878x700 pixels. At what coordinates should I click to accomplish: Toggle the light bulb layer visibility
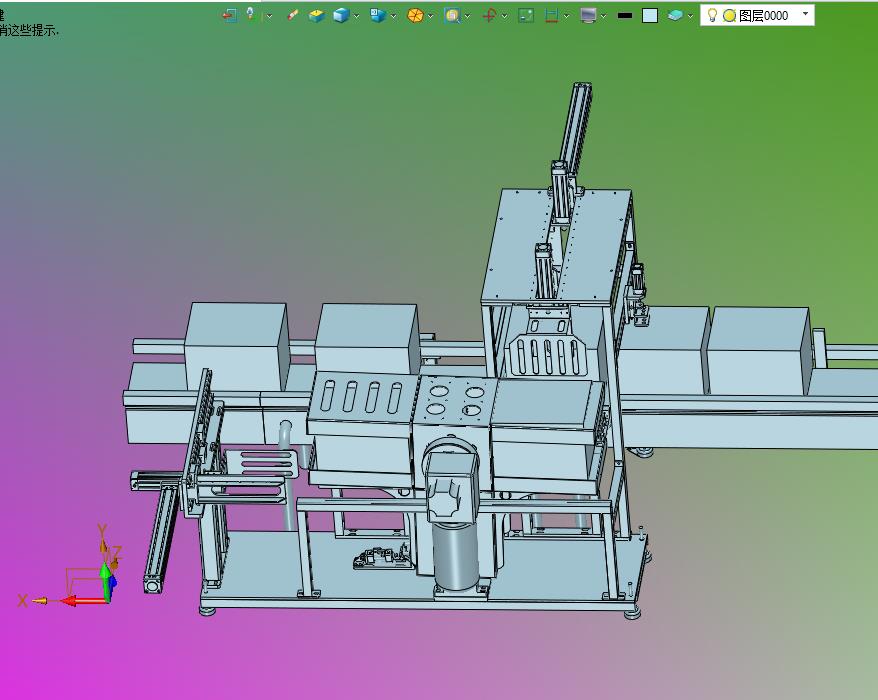(712, 15)
